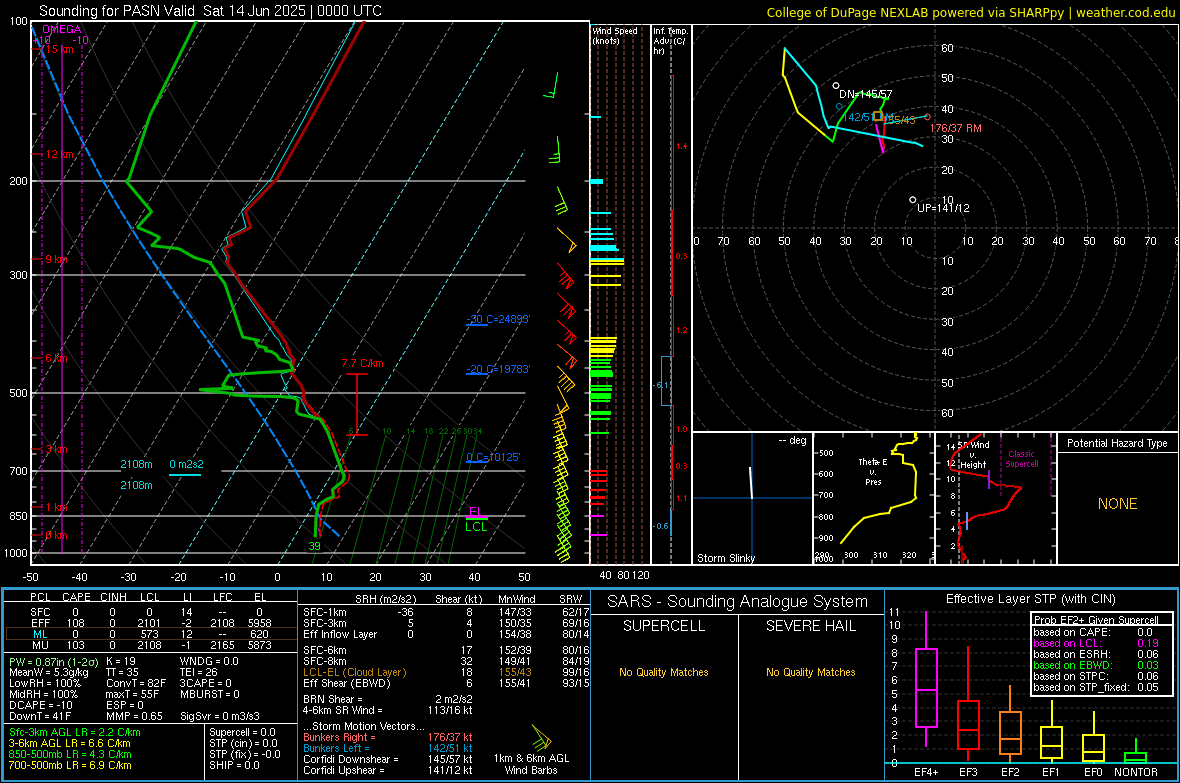The height and width of the screenshot is (783, 1180).
Task: Click the Sfc-3km AGL LR value
Action: [x=75, y=732]
